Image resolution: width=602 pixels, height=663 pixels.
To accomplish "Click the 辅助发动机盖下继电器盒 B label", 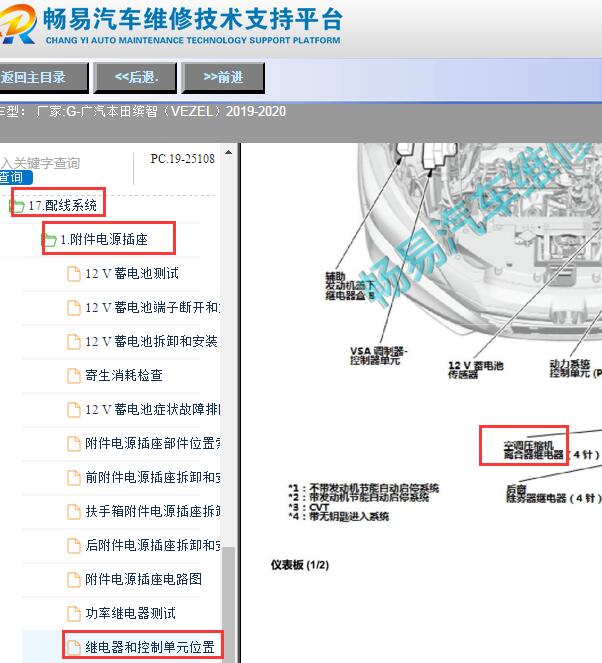I will (x=350, y=286).
